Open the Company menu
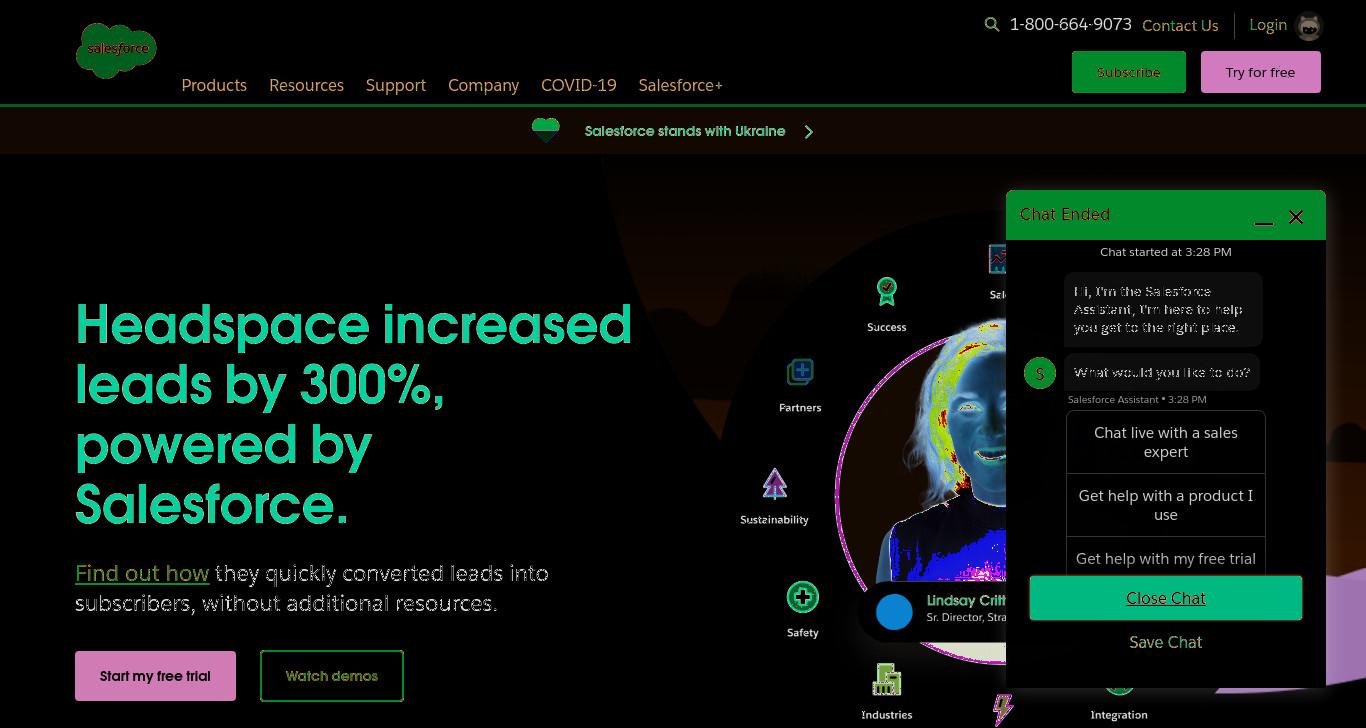Image resolution: width=1366 pixels, height=728 pixels. tap(483, 85)
